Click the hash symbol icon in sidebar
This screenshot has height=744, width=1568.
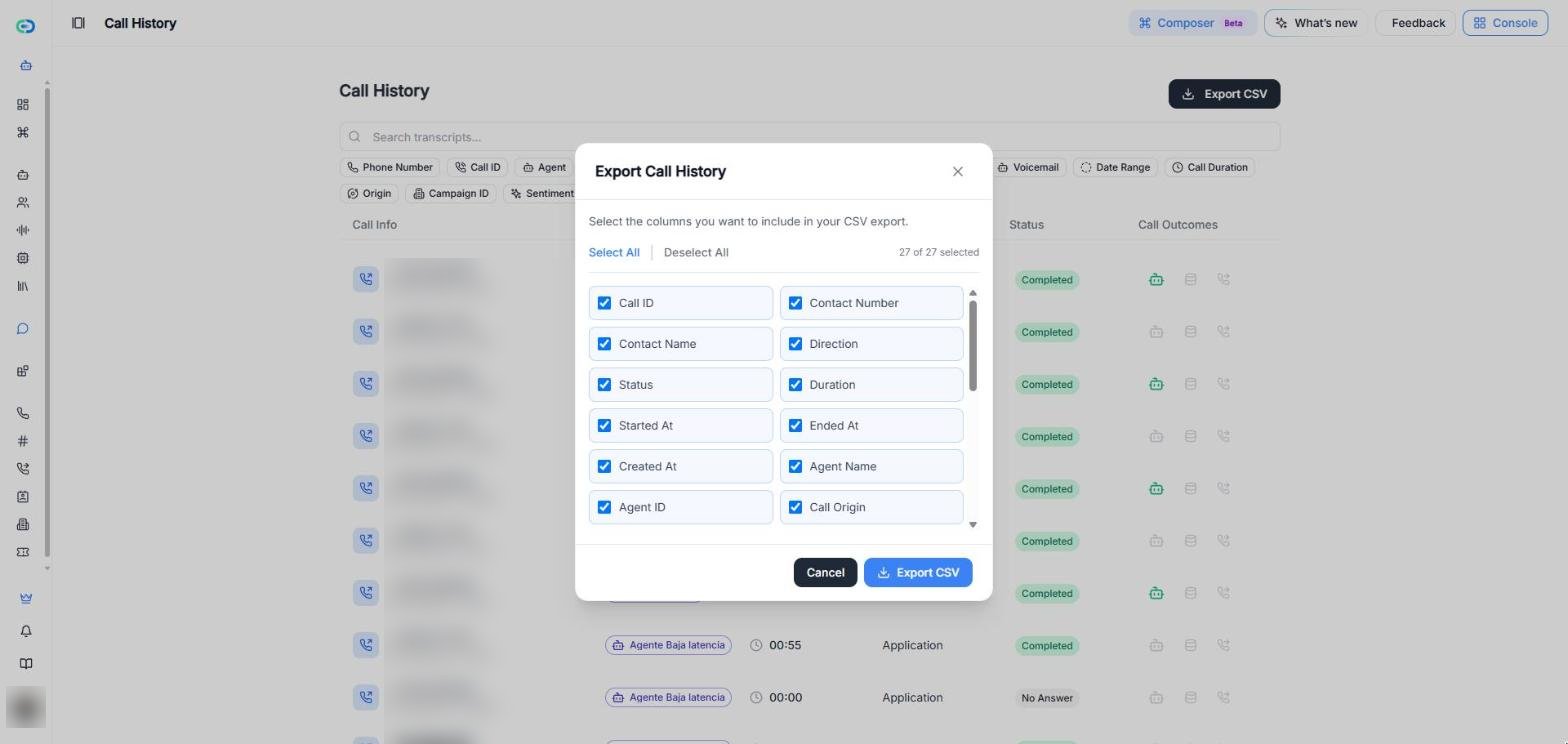(23, 441)
